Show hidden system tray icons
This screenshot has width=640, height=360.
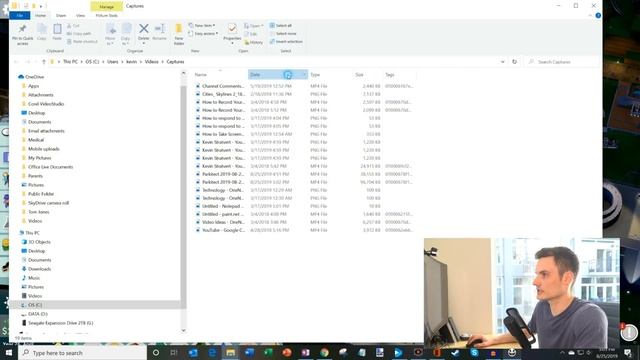point(562,352)
